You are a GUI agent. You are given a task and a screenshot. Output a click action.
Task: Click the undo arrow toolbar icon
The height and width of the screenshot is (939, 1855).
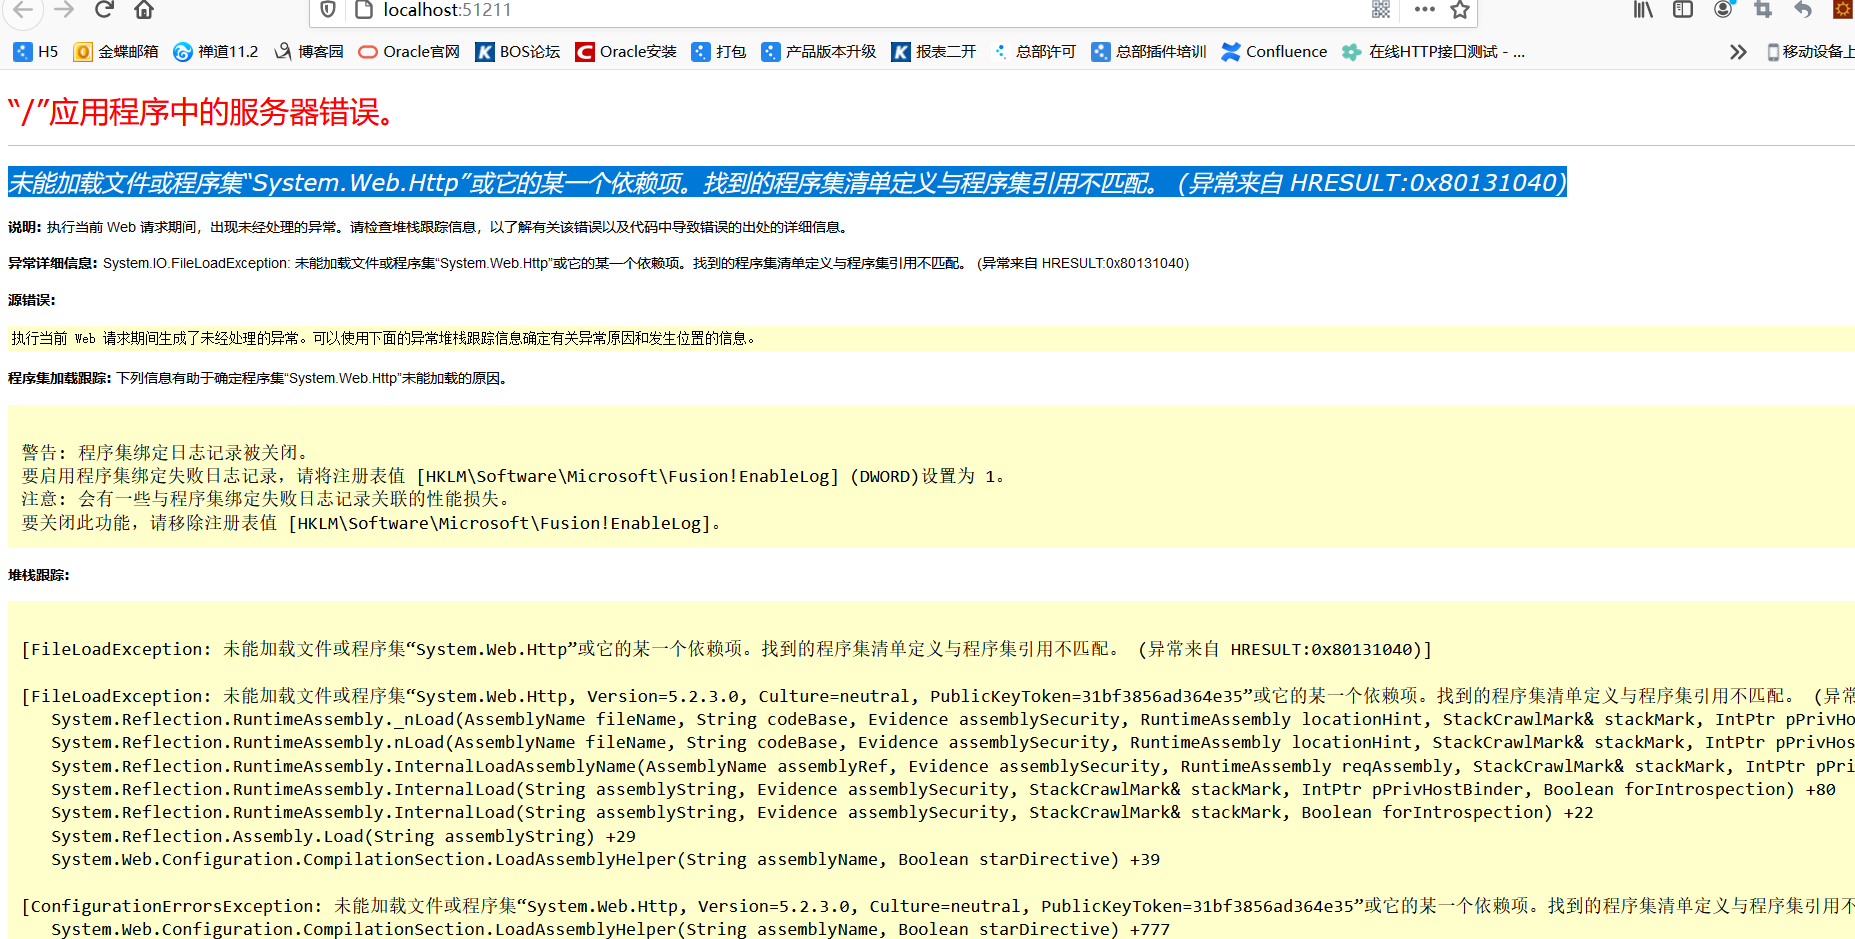click(1803, 10)
